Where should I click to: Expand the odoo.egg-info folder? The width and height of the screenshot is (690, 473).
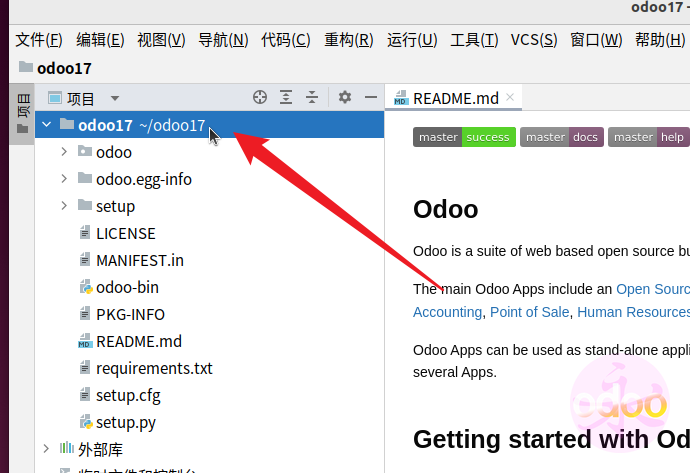pos(64,178)
